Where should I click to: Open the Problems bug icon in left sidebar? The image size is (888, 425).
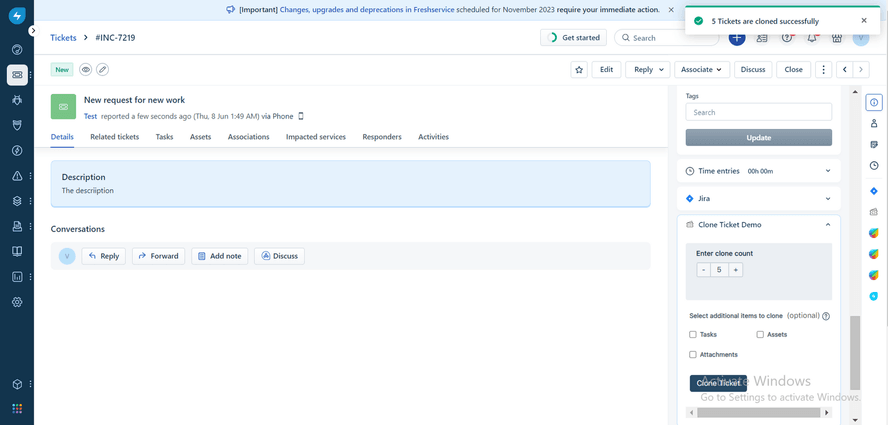coord(17,100)
